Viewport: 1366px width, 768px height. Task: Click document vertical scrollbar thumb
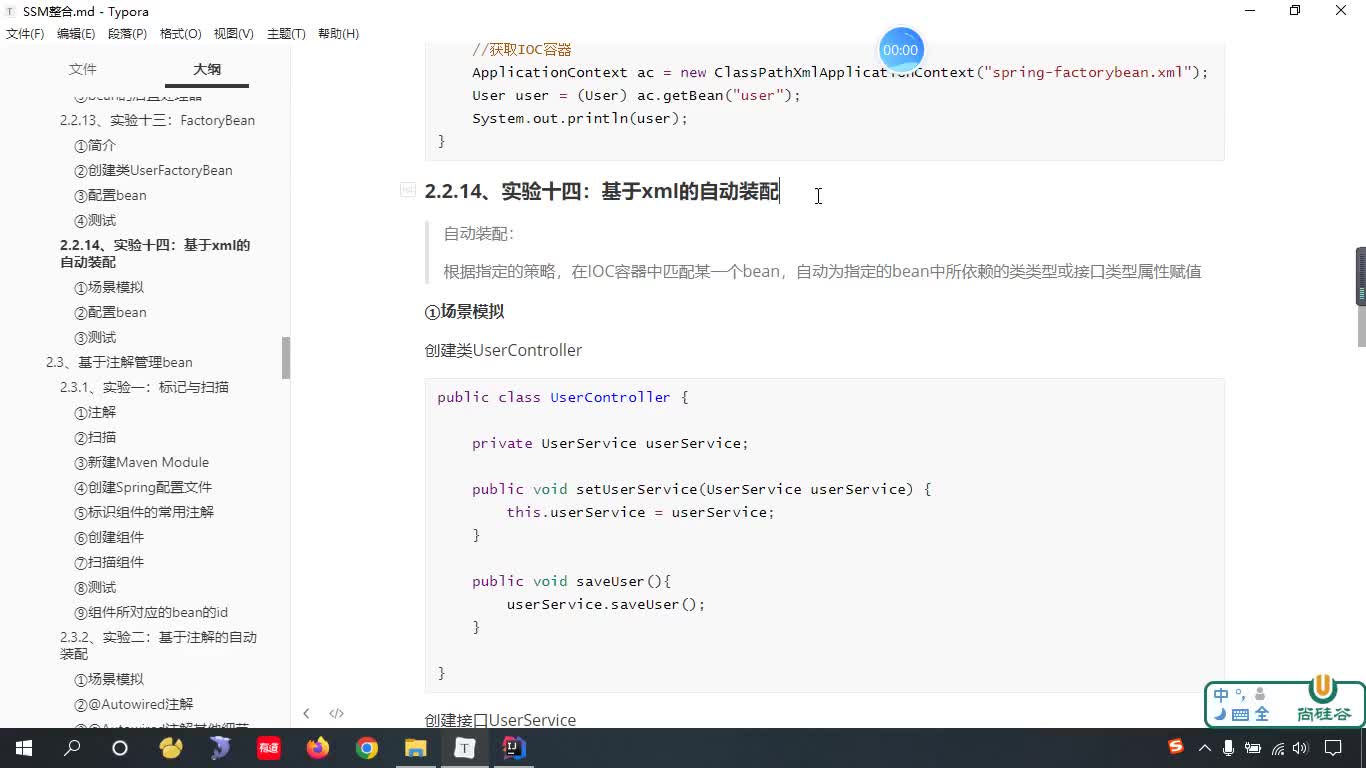[1361, 297]
